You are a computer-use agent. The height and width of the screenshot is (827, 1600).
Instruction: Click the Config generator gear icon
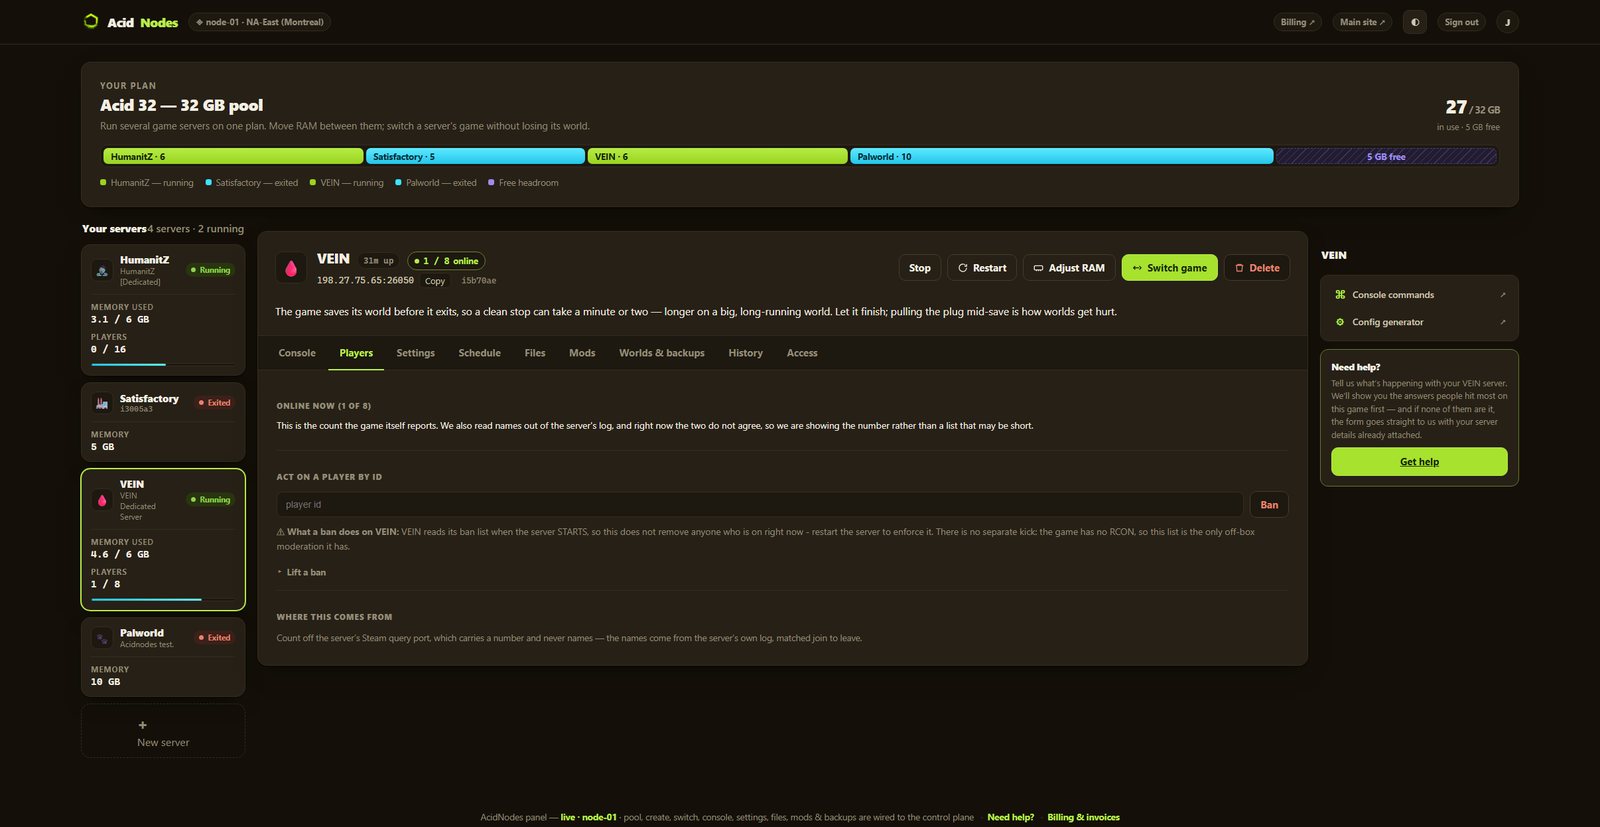tap(1340, 322)
